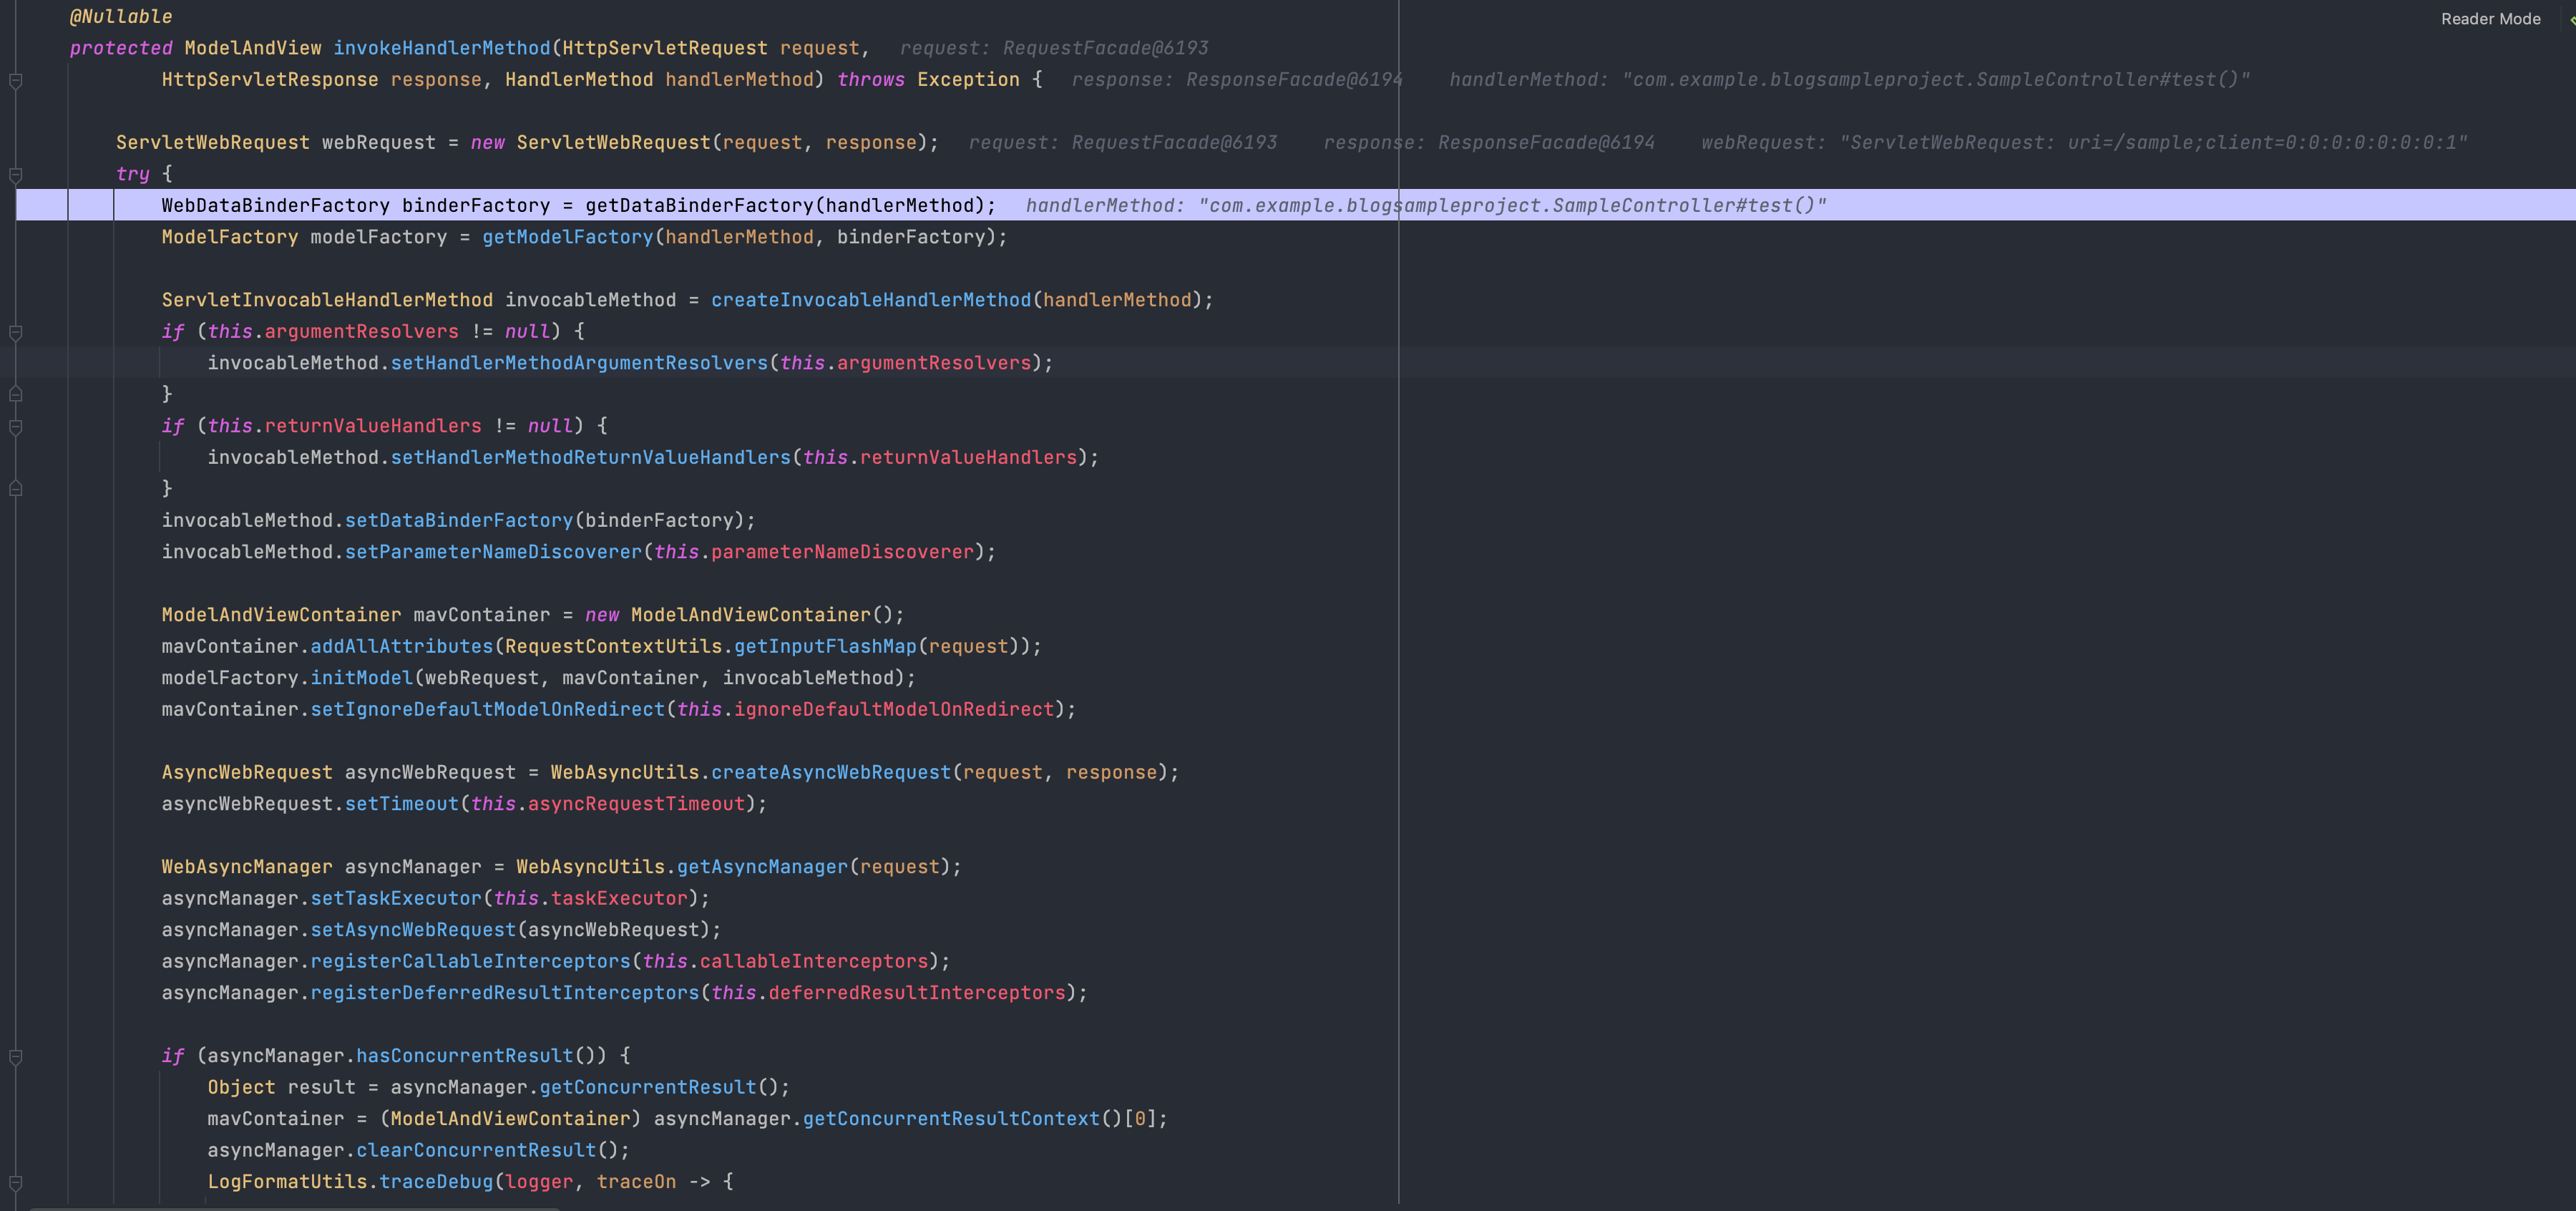Click the invokeHandlerMethod method name
This screenshot has width=2576, height=1211.
[441, 48]
